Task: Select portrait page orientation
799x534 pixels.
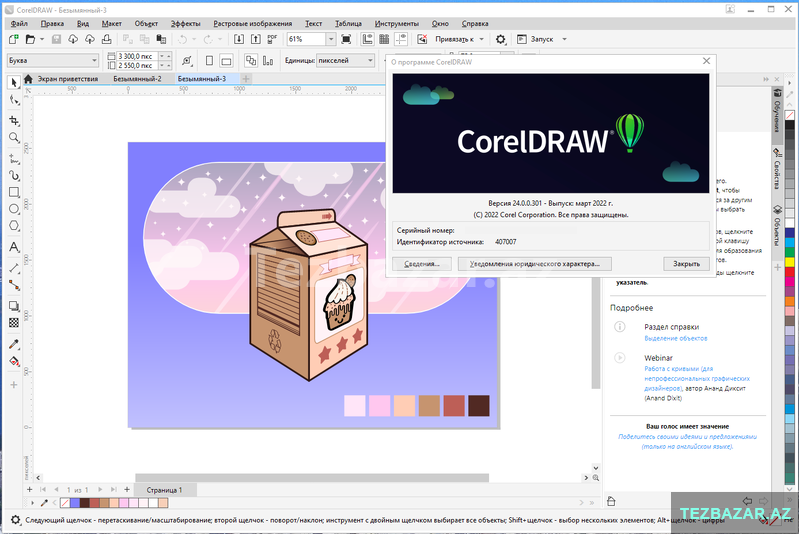Action: (209, 61)
